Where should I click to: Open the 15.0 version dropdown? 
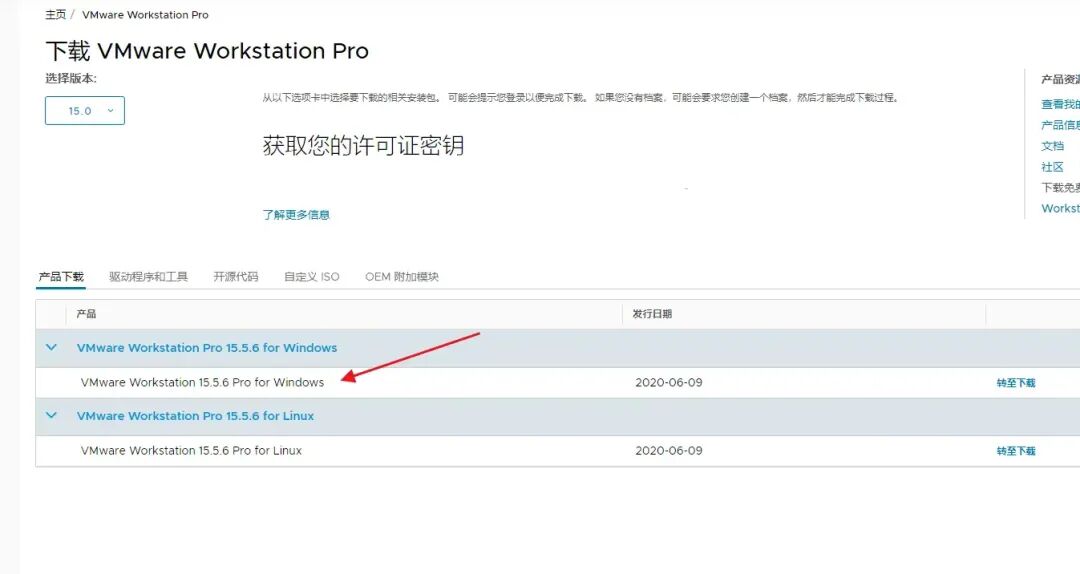85,111
